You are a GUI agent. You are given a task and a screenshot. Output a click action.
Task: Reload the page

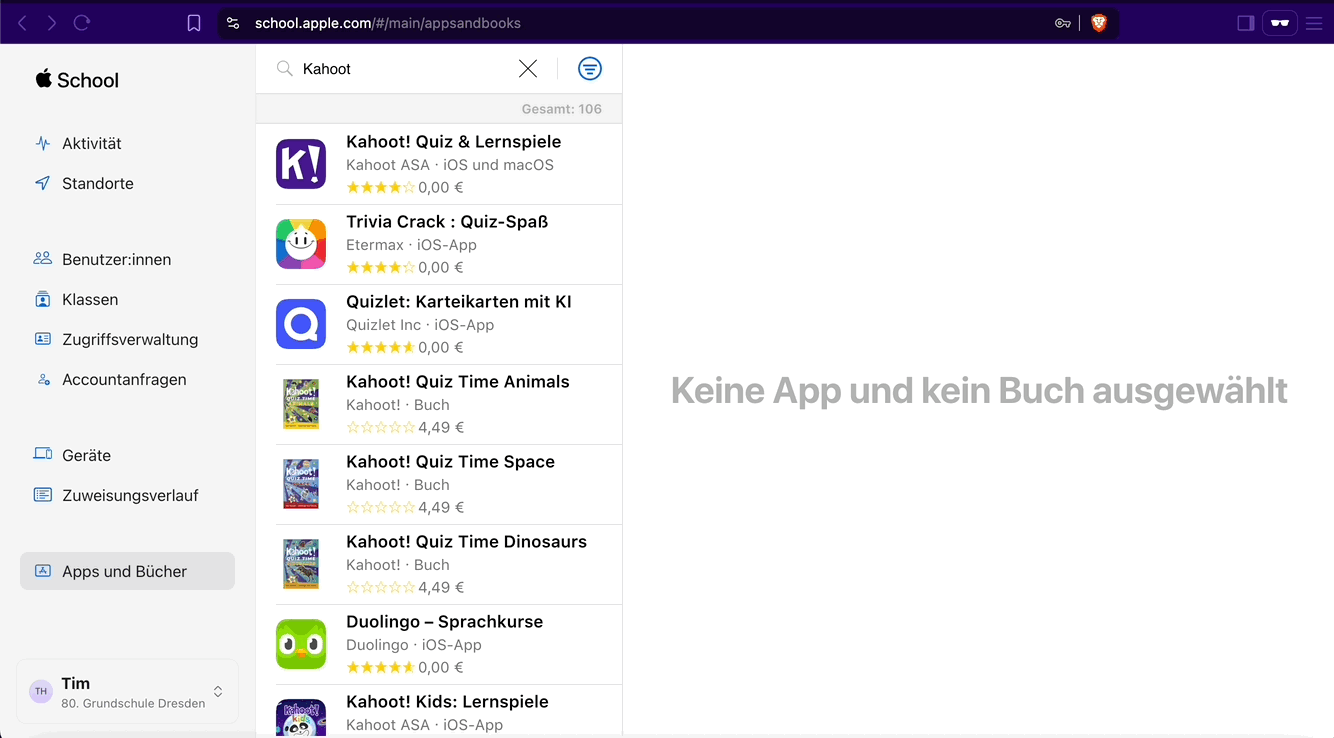[82, 23]
